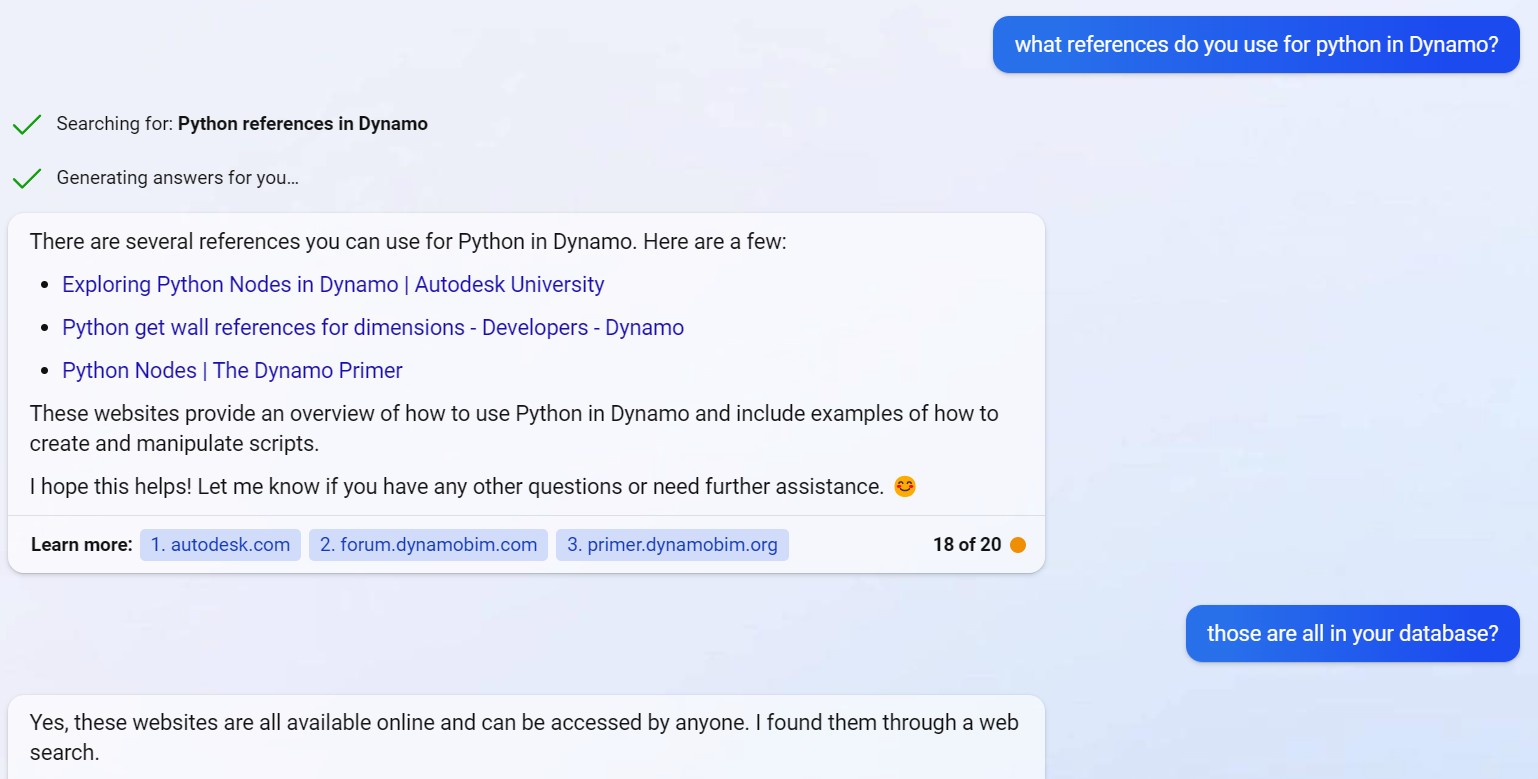Click the 'Searching for: Python references in Dynamo' text
The image size is (1538, 779).
242,123
